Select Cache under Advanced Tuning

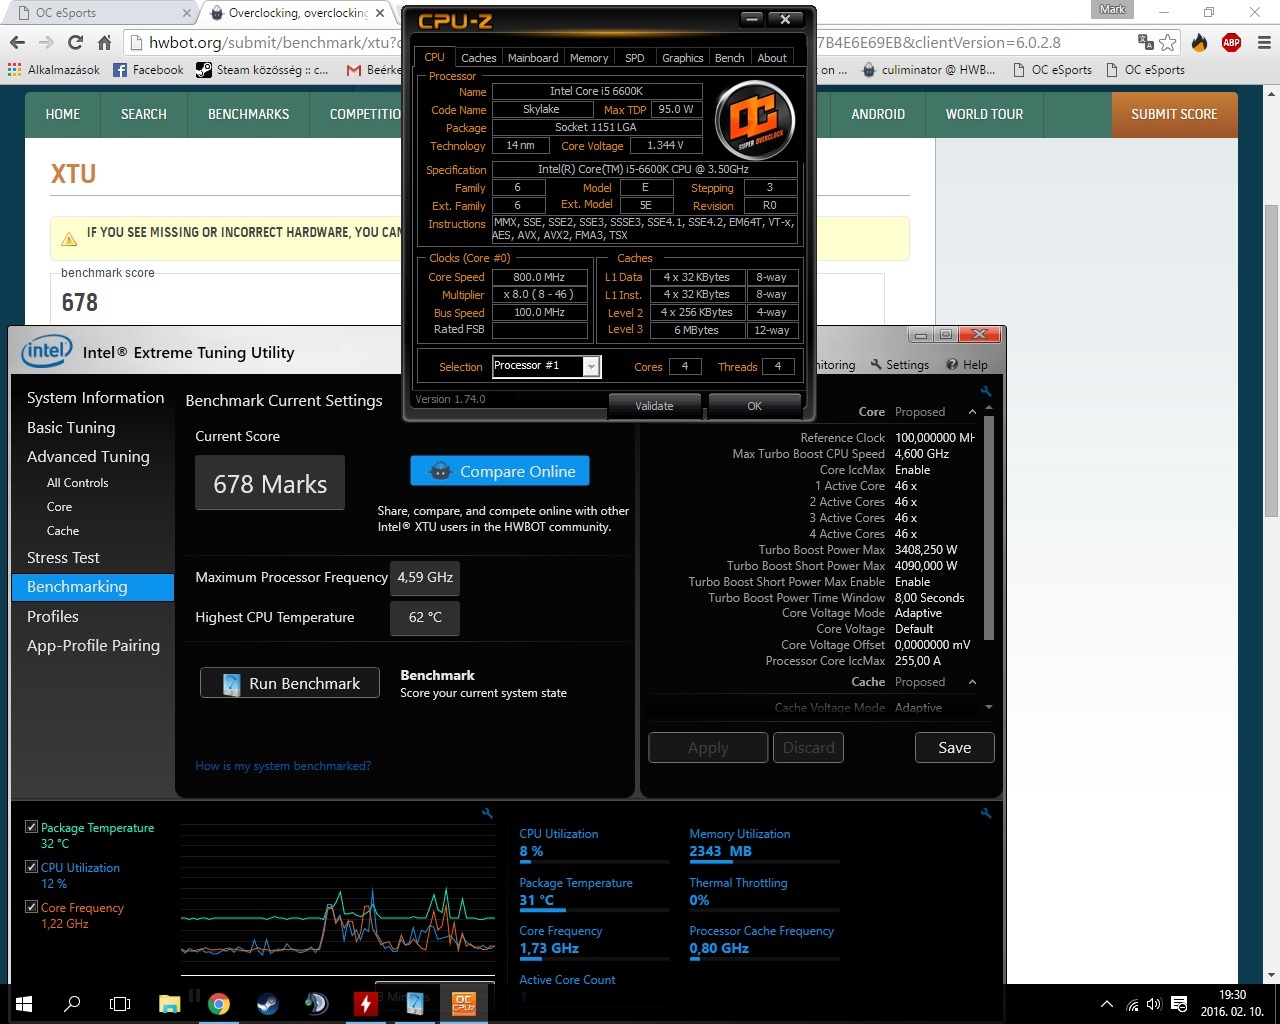click(63, 531)
